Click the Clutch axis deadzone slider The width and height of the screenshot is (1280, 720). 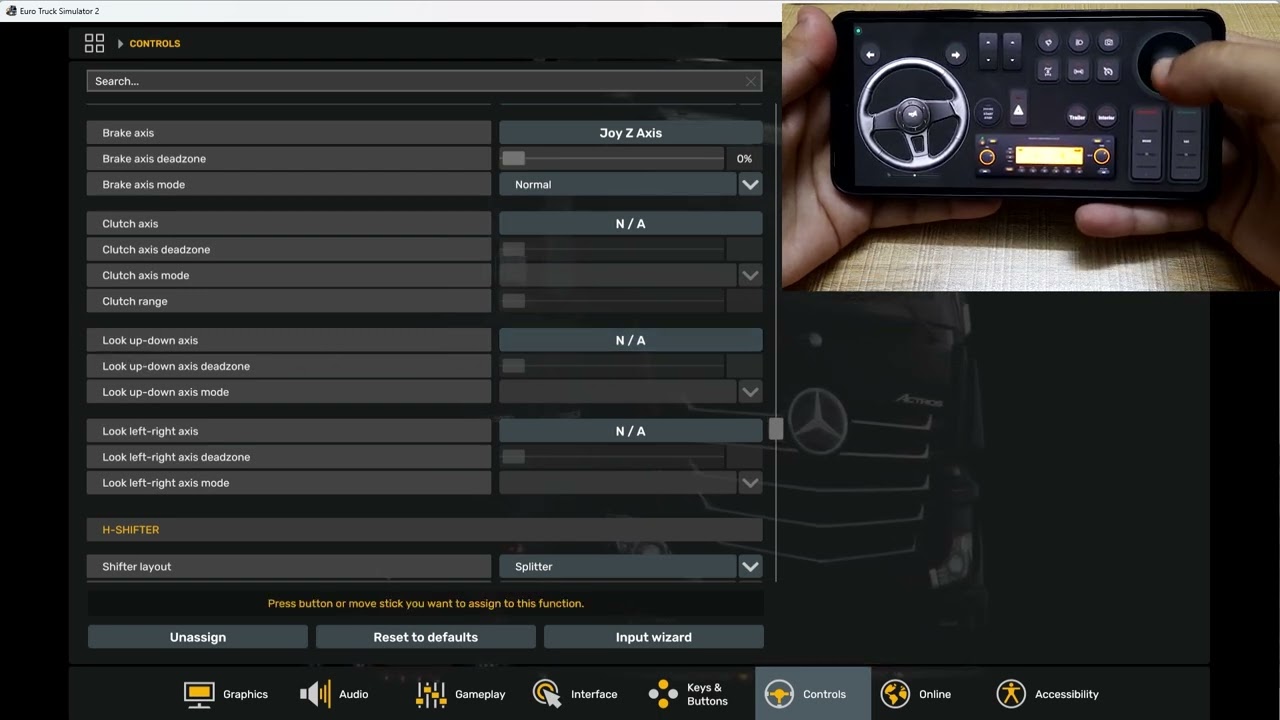pos(612,249)
